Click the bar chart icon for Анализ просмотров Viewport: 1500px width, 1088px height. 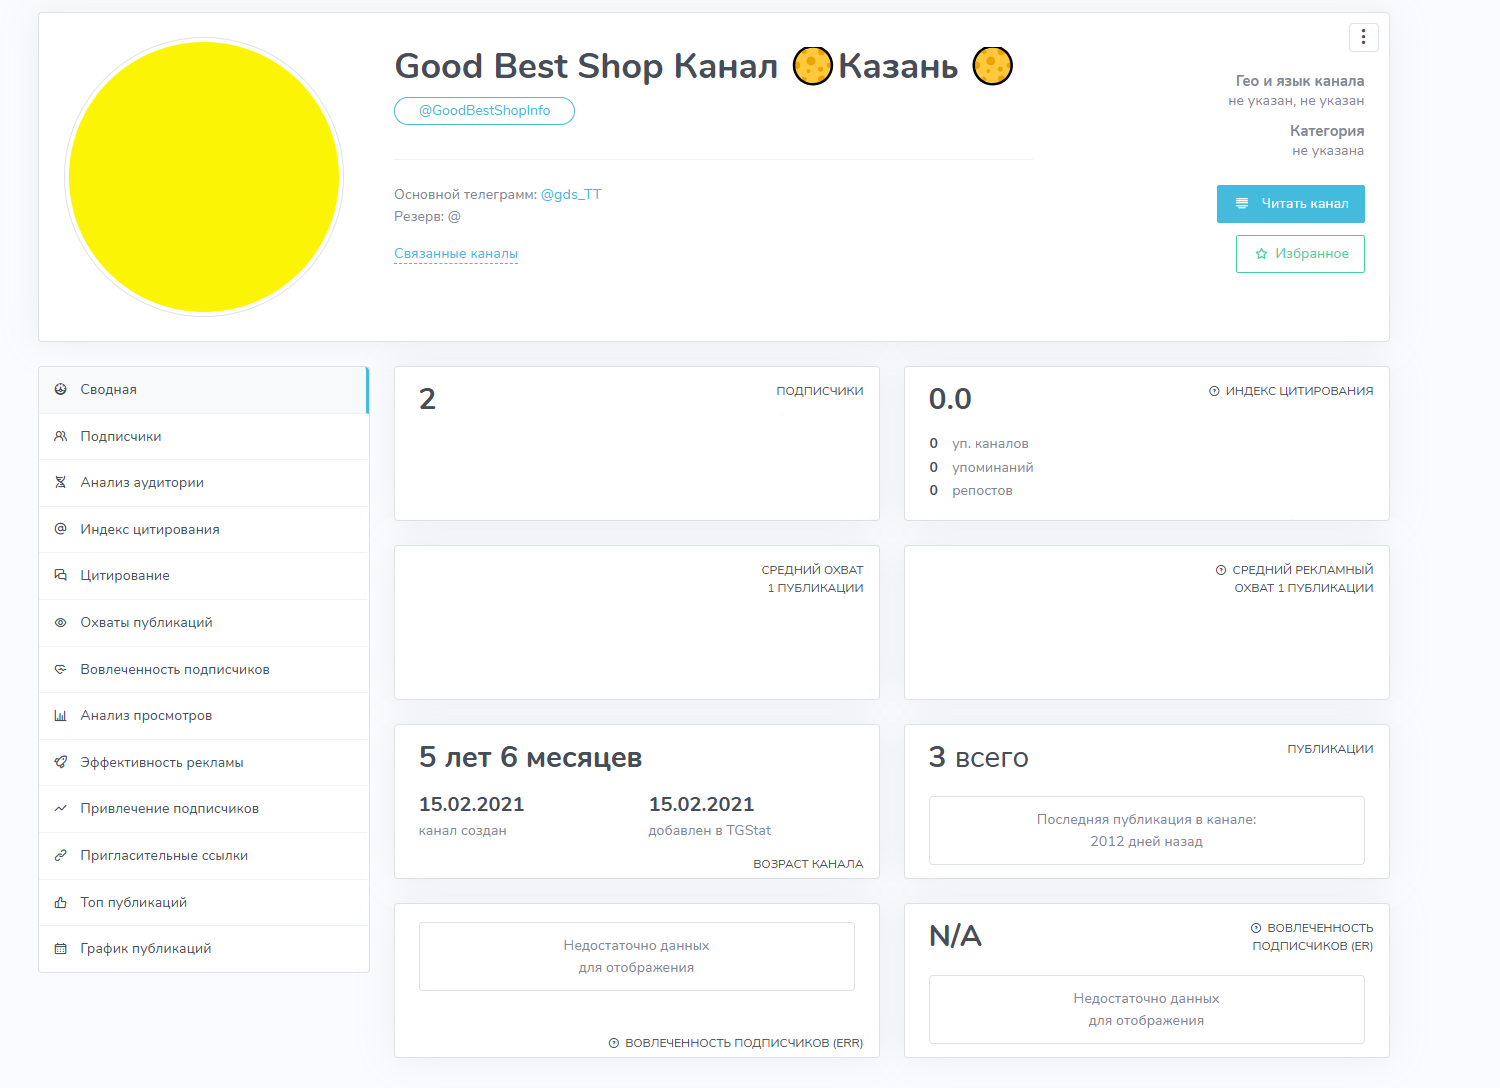tap(60, 716)
